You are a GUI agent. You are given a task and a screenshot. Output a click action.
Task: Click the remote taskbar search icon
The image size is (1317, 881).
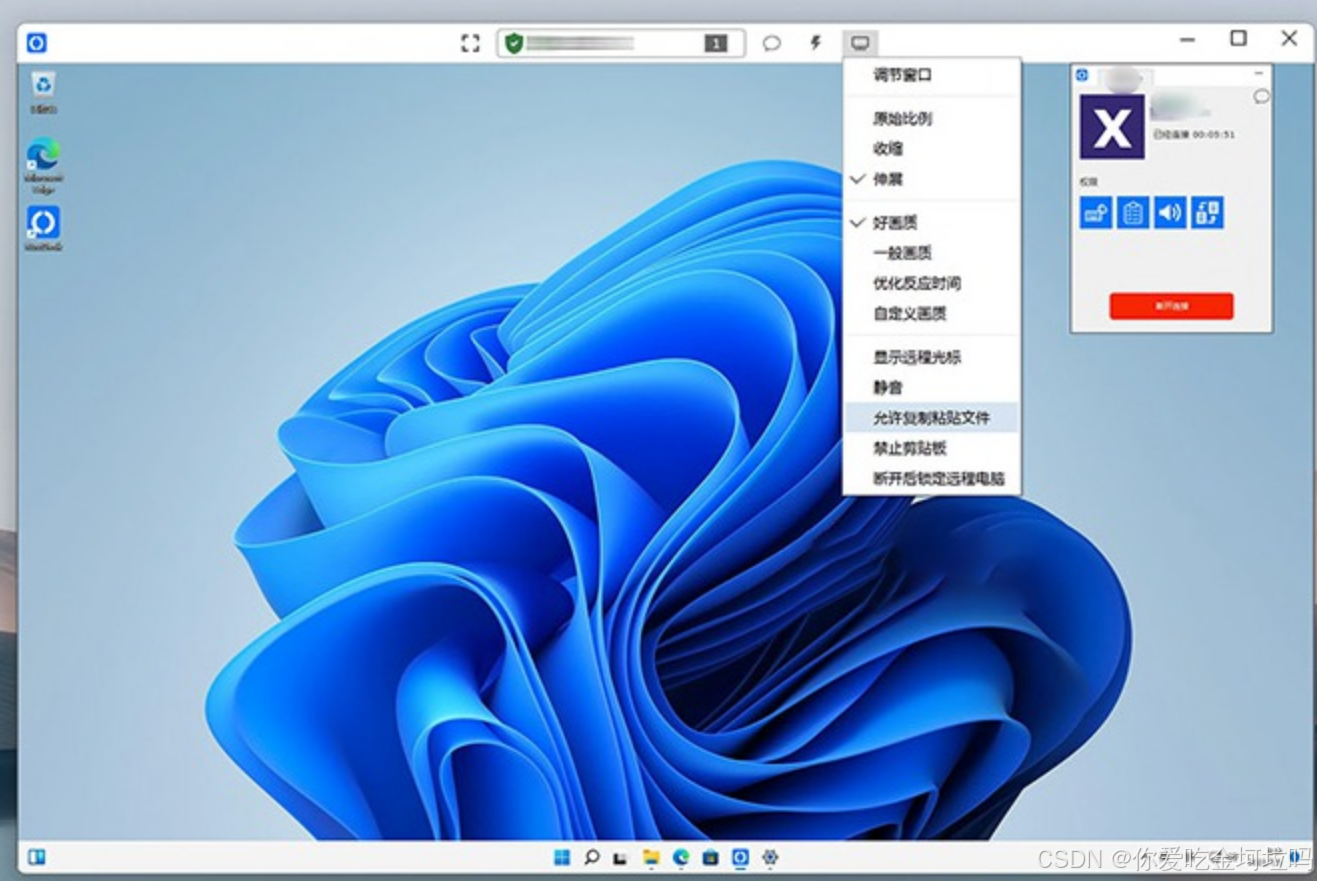tap(592, 857)
